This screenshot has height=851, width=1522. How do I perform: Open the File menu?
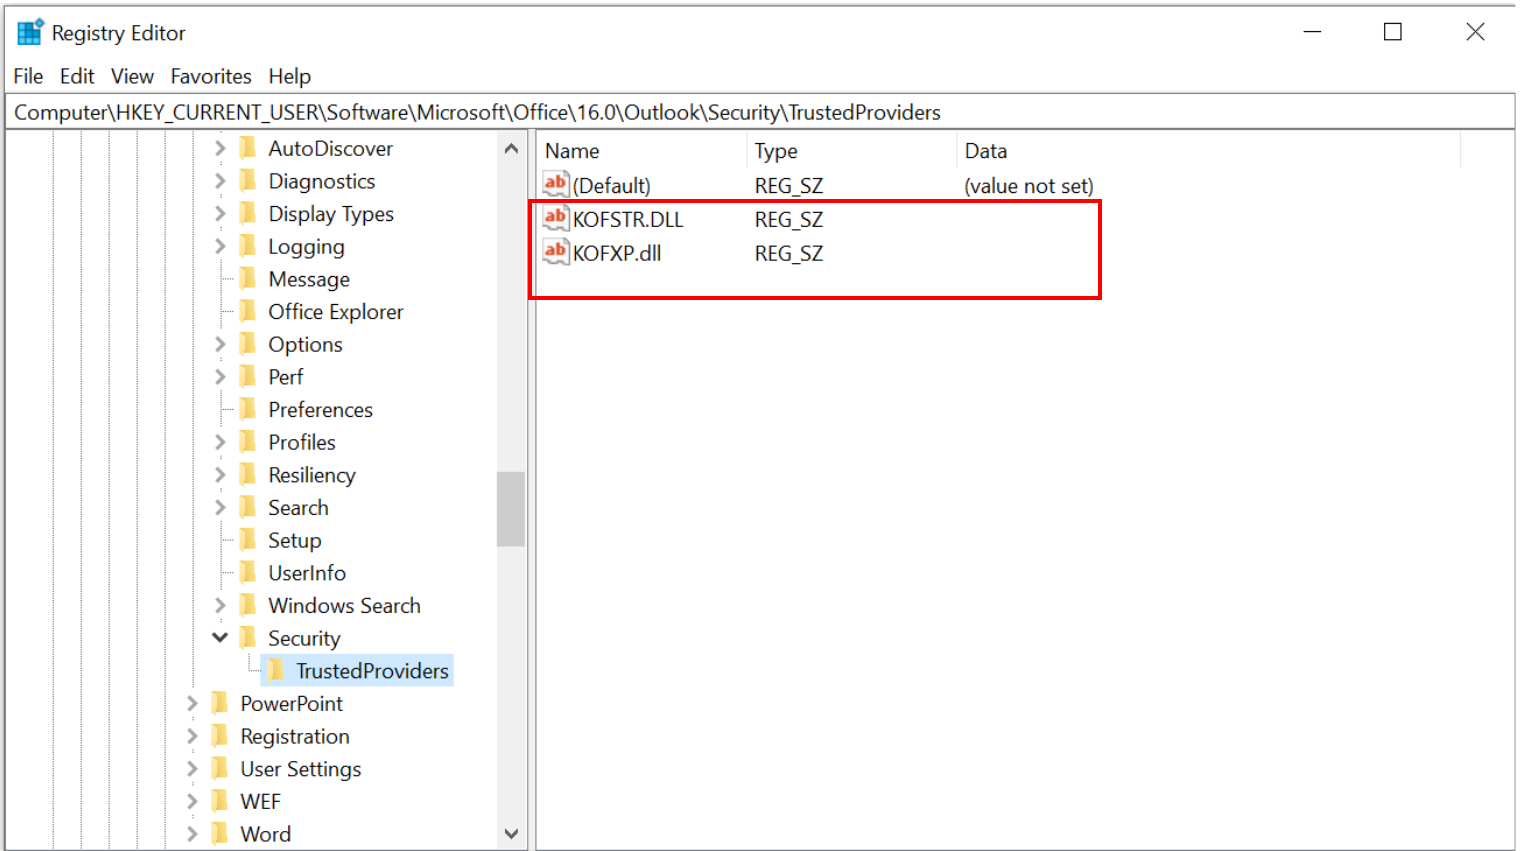[28, 76]
